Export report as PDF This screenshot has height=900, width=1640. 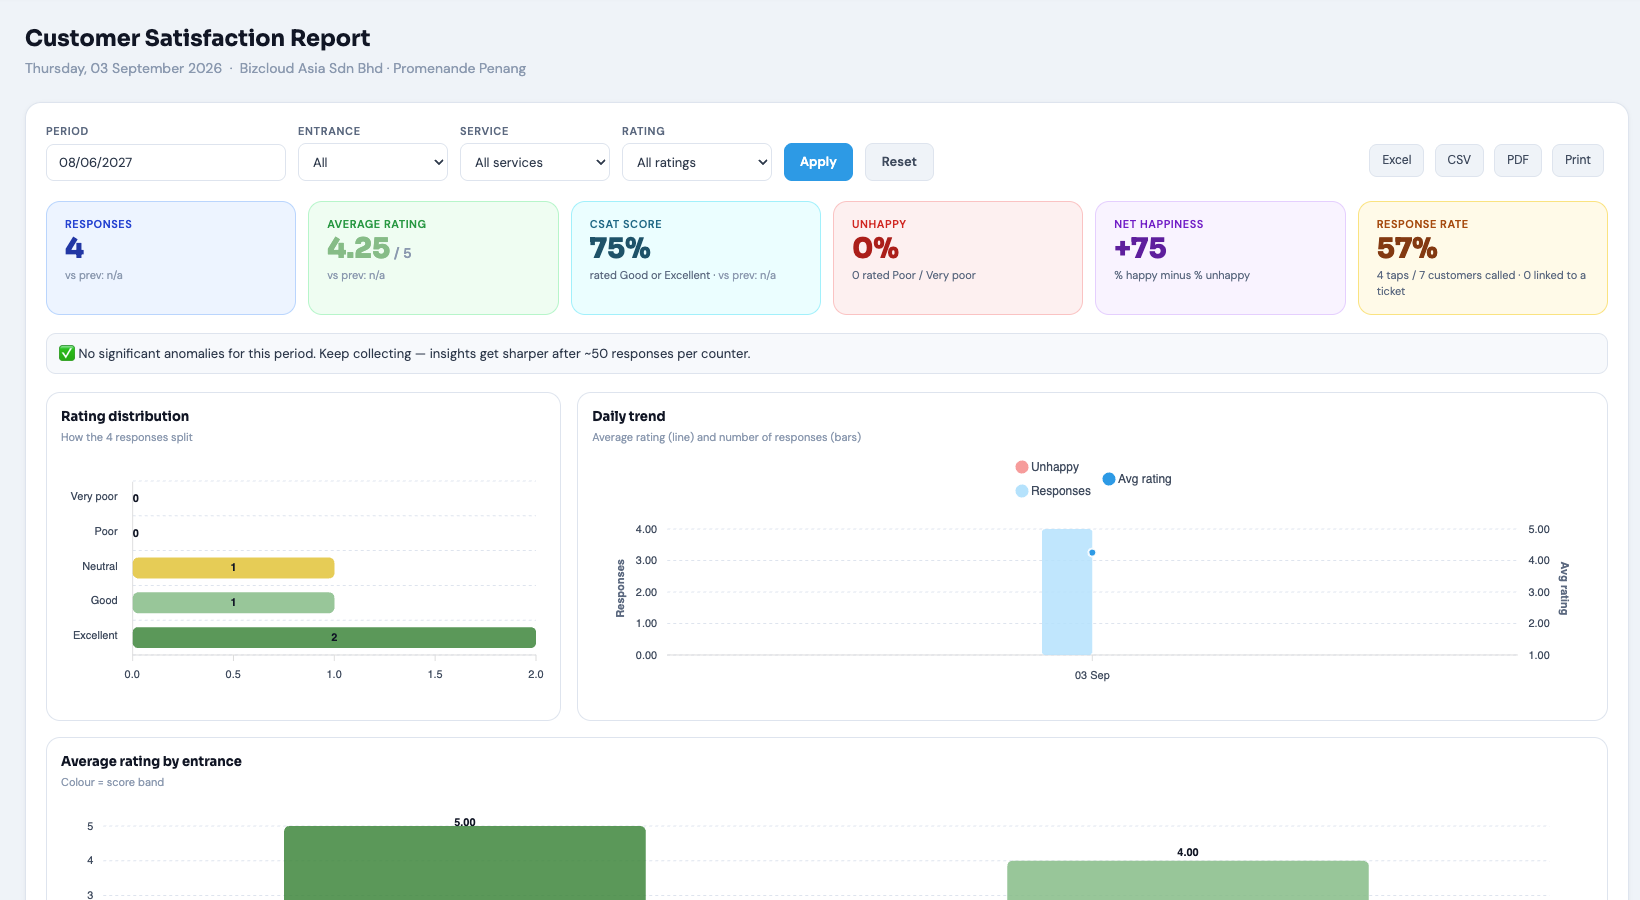point(1518,160)
